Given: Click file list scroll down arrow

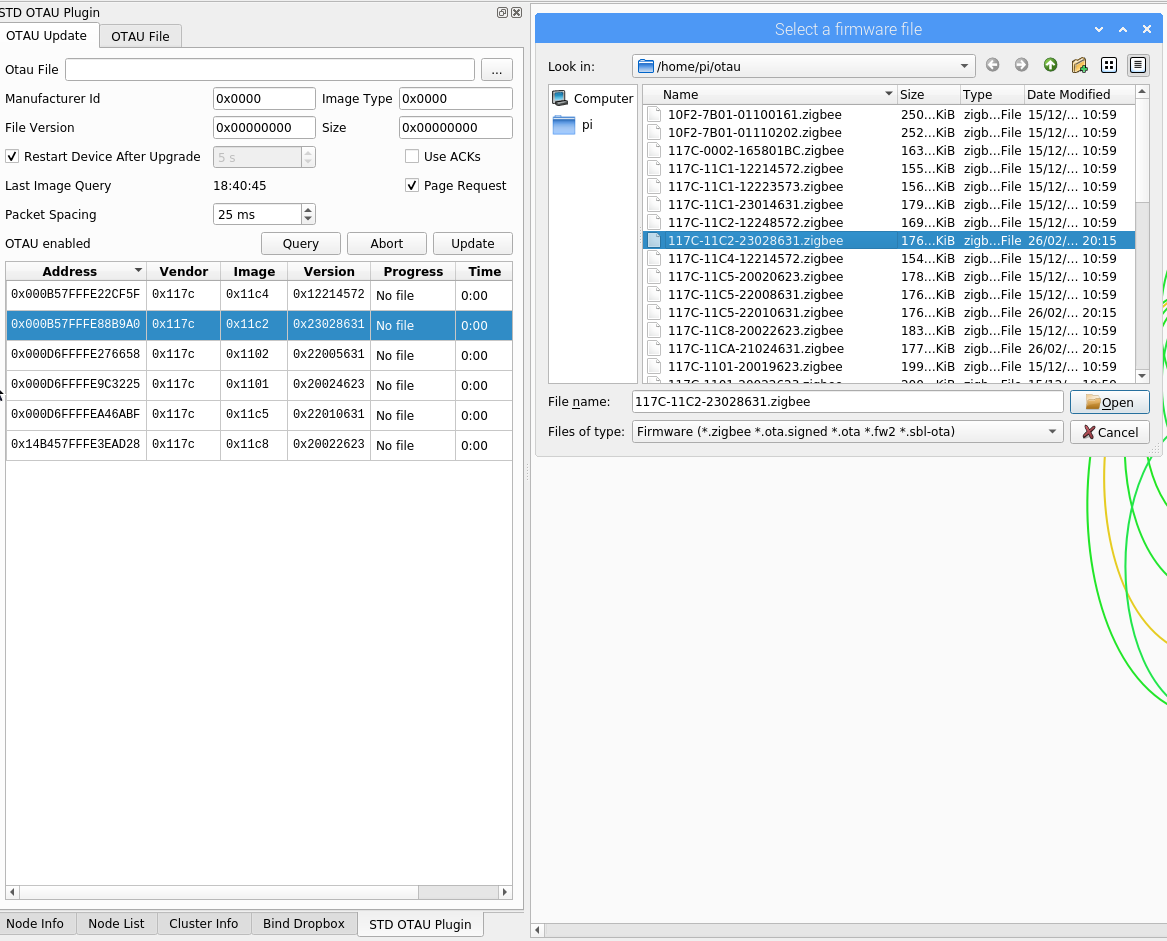Looking at the screenshot, I should click(x=1142, y=376).
